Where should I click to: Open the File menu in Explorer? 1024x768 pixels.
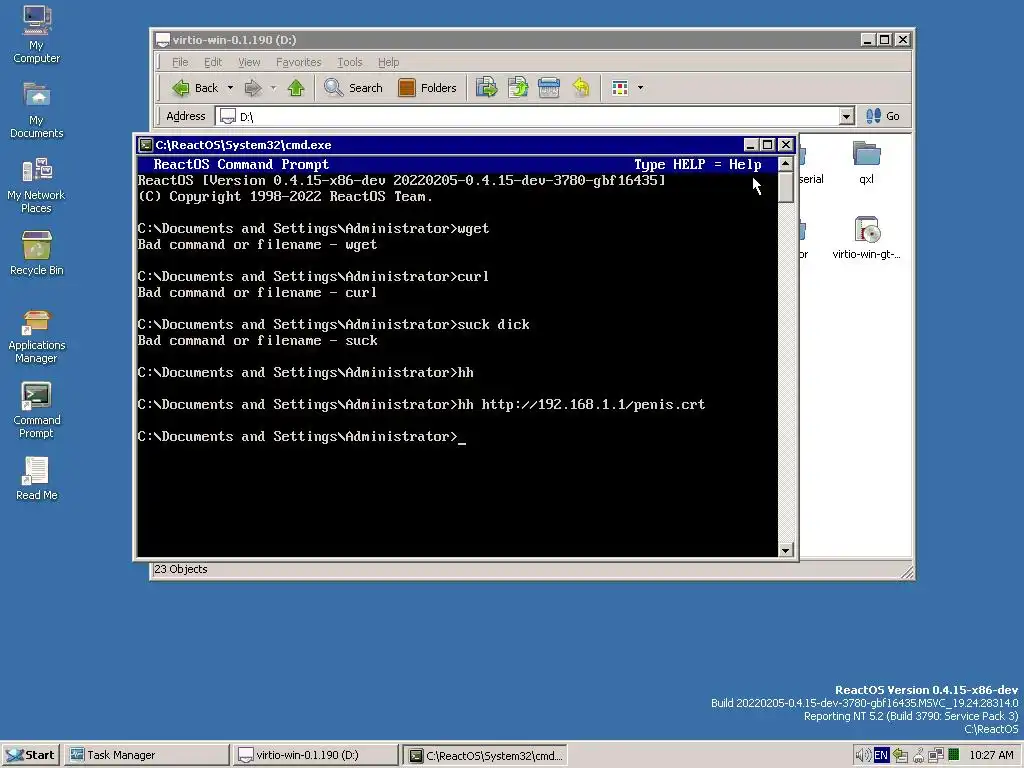pos(180,62)
